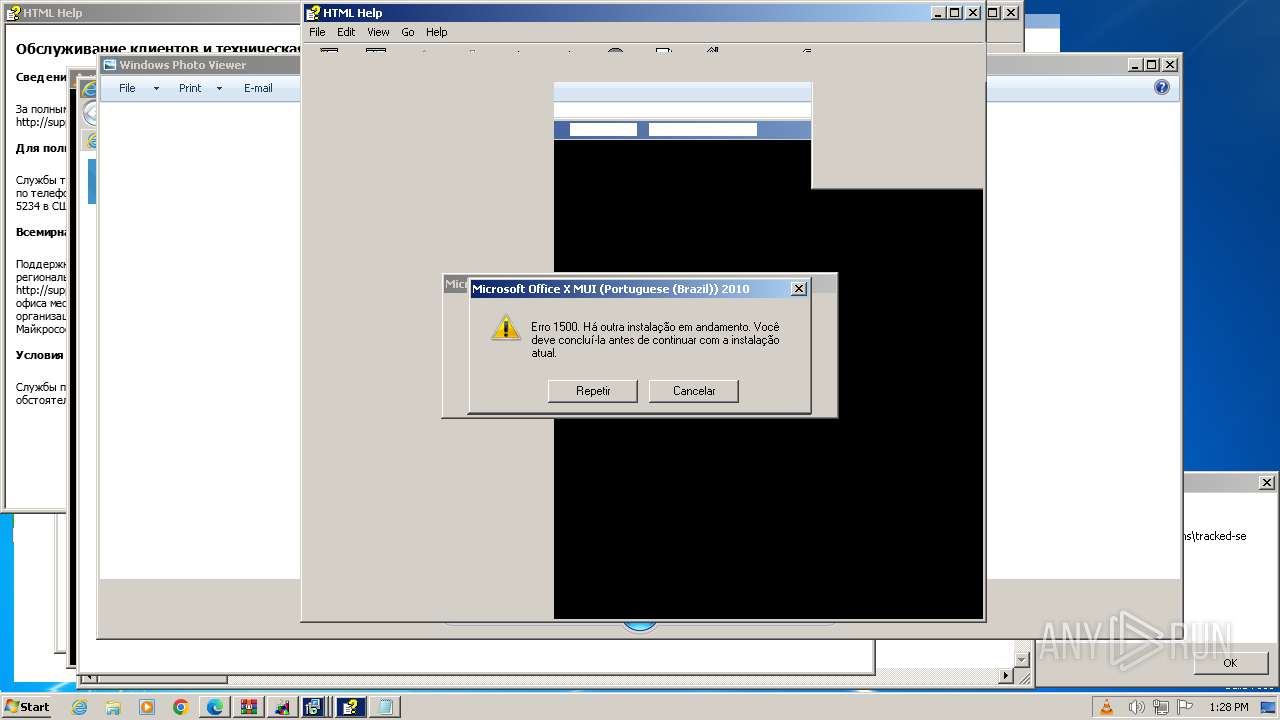Screen dimensions: 1280x720
Task: Click E-mail in Windows Photo Viewer toolbar
Action: click(258, 88)
